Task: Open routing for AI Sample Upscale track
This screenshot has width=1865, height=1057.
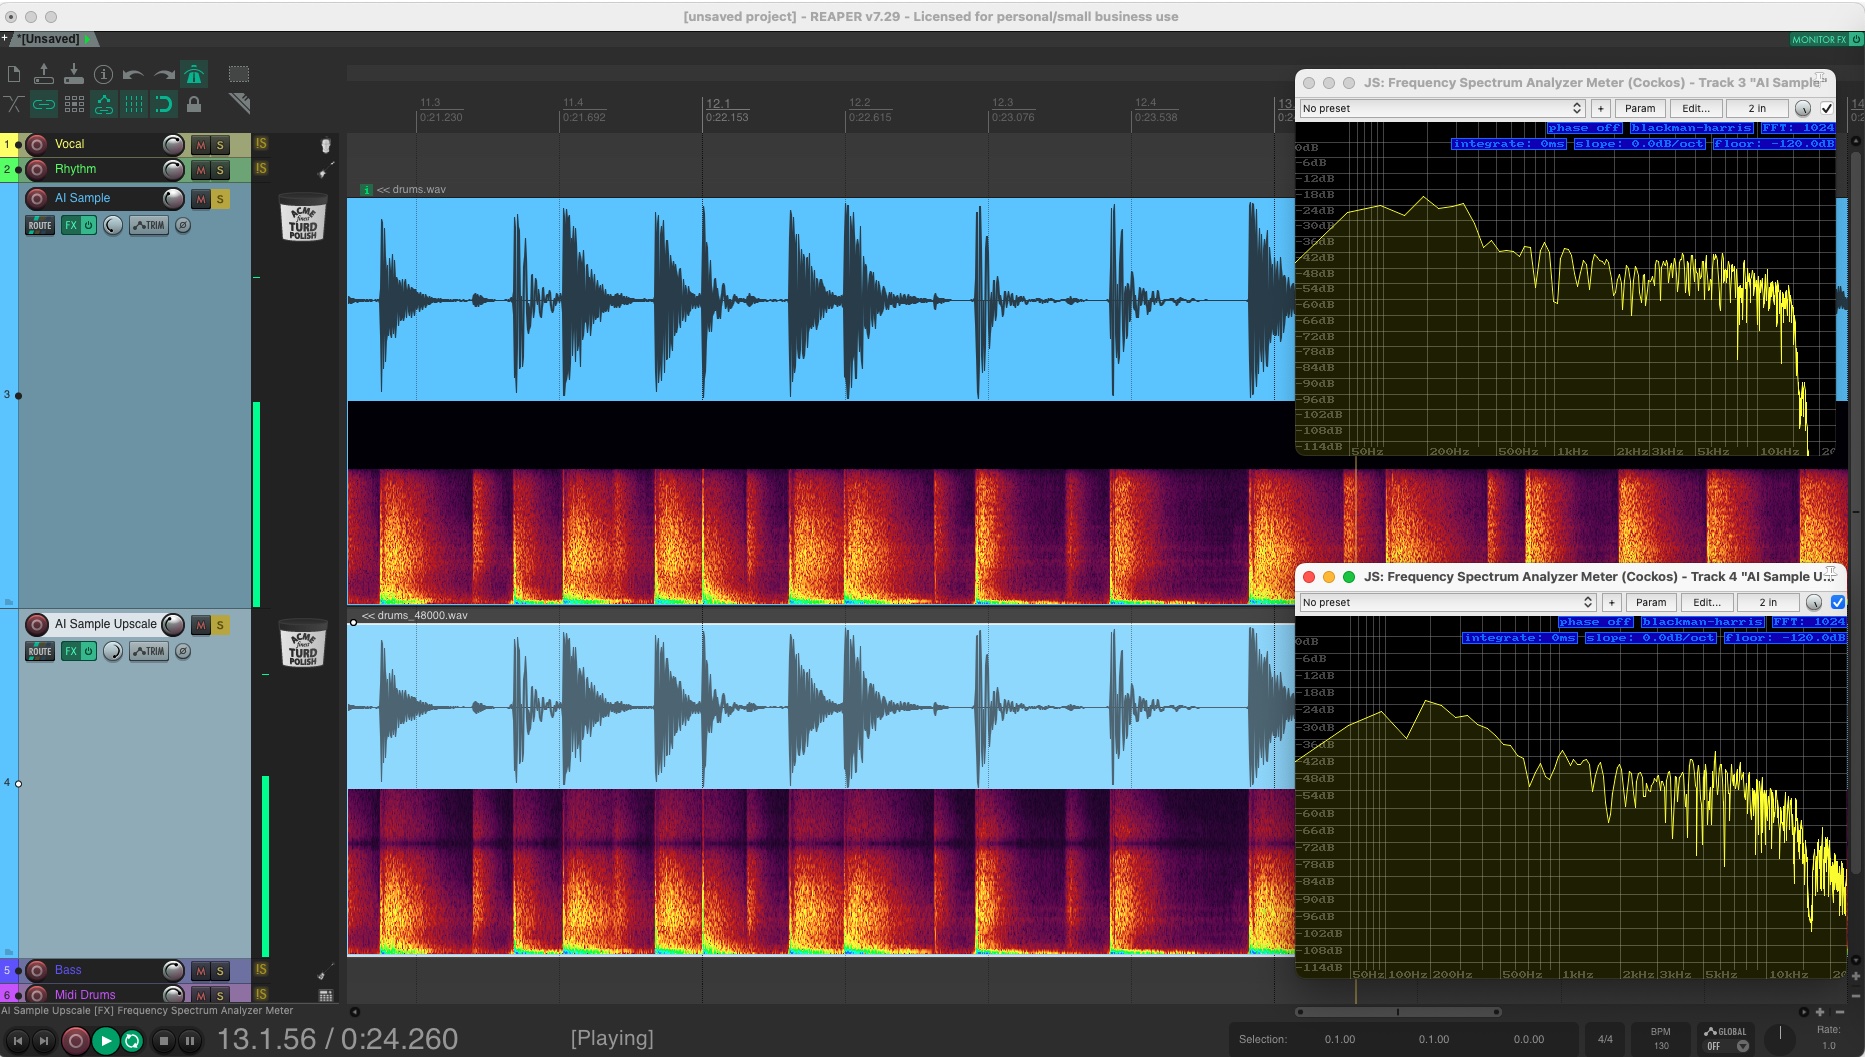Action: click(40, 651)
